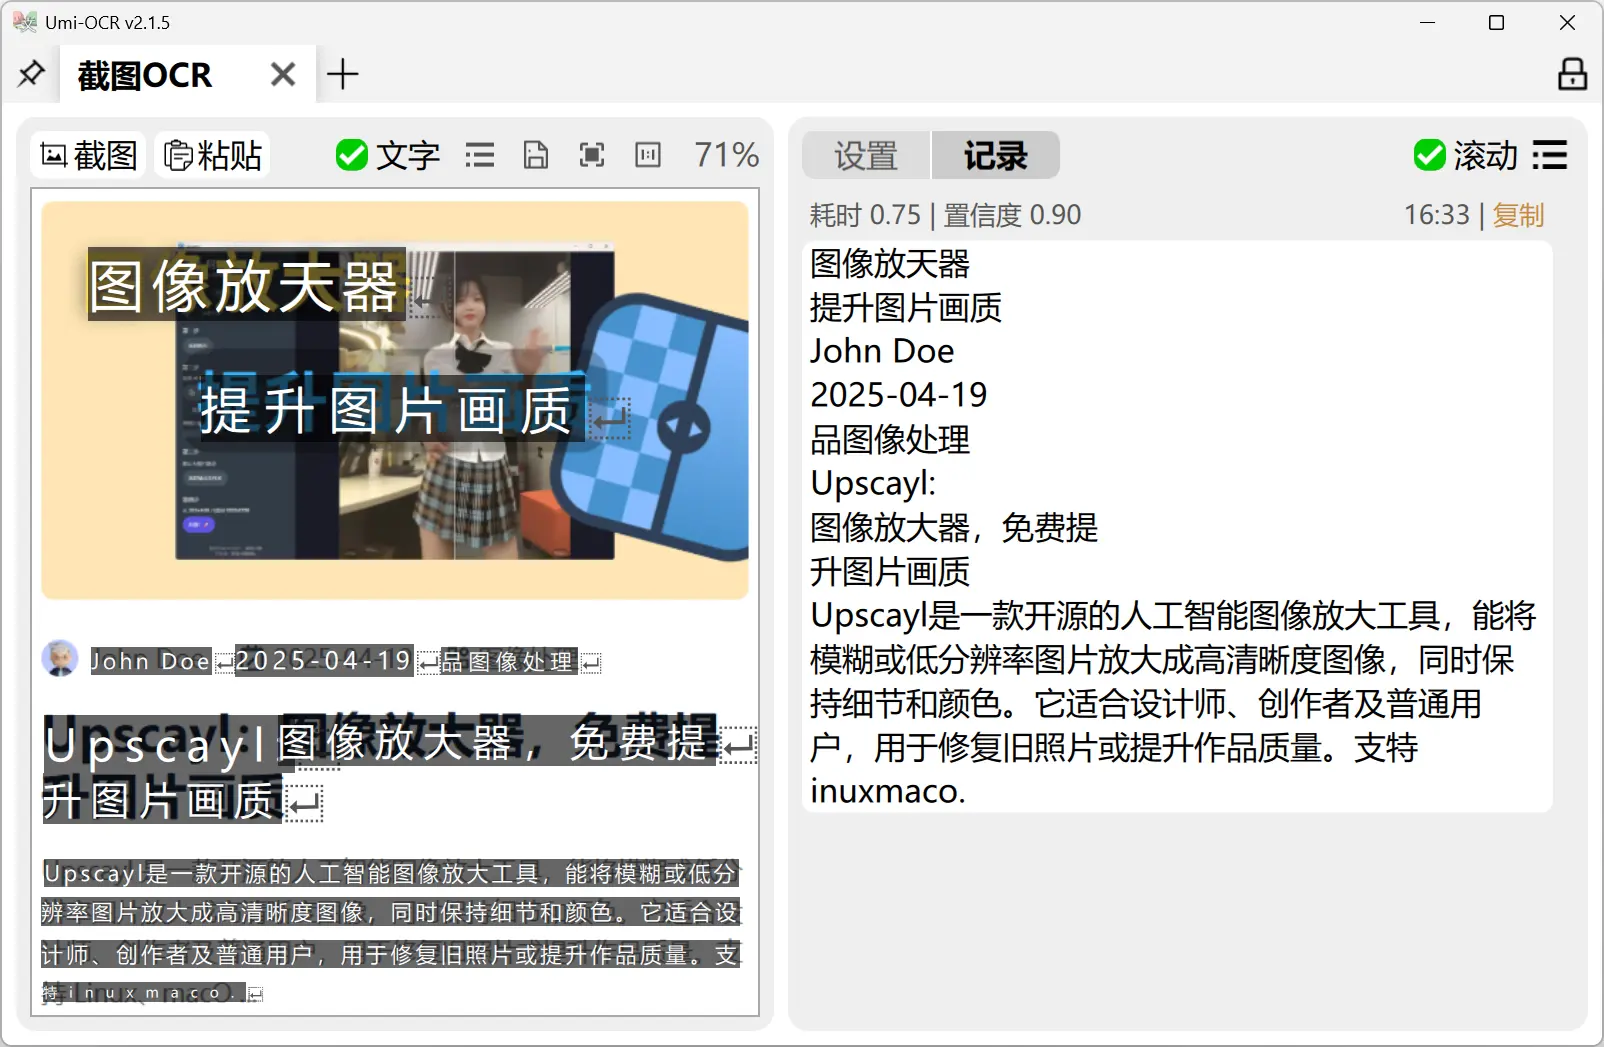Click the 复制 copy link

click(x=1518, y=215)
